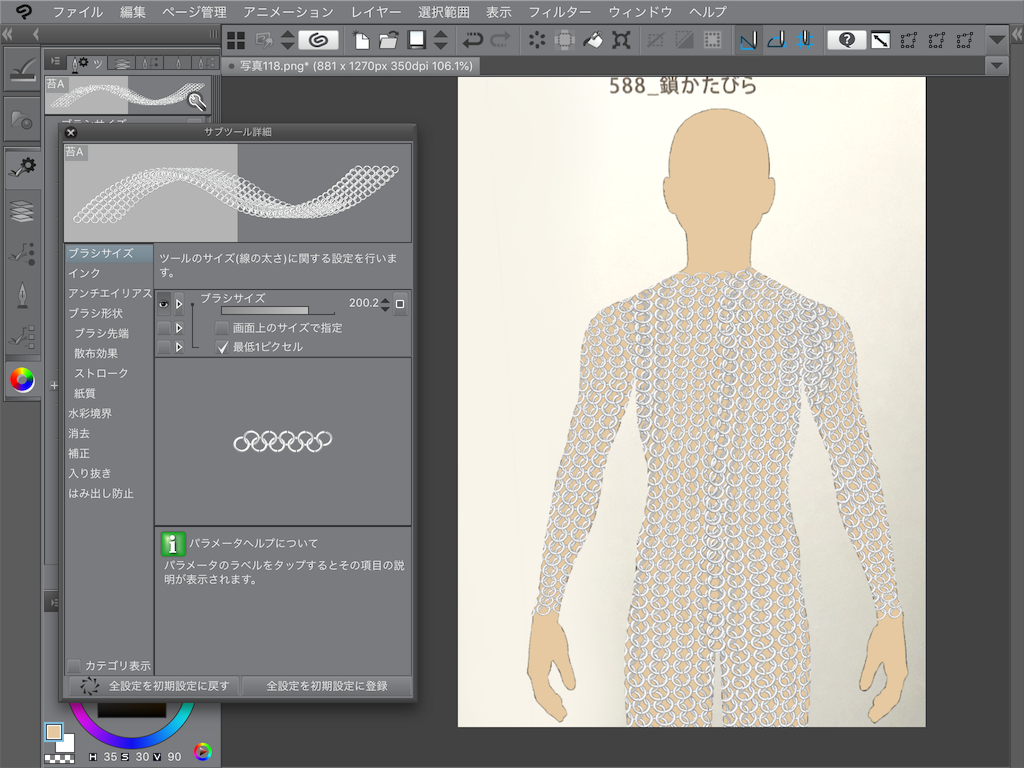Viewport: 1024px width, 768px height.
Task: Click the question mark help icon
Action: point(846,40)
